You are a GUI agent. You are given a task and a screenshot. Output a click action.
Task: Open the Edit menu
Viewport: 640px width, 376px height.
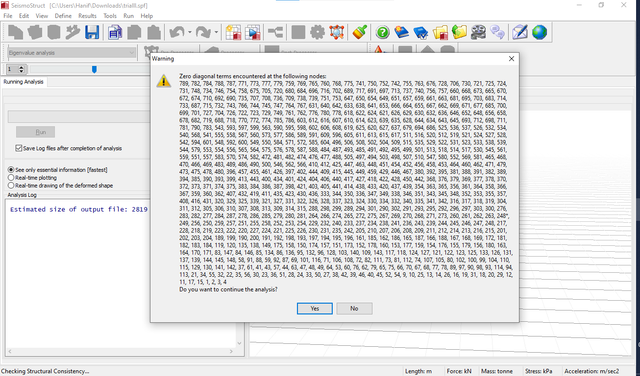tap(24, 16)
